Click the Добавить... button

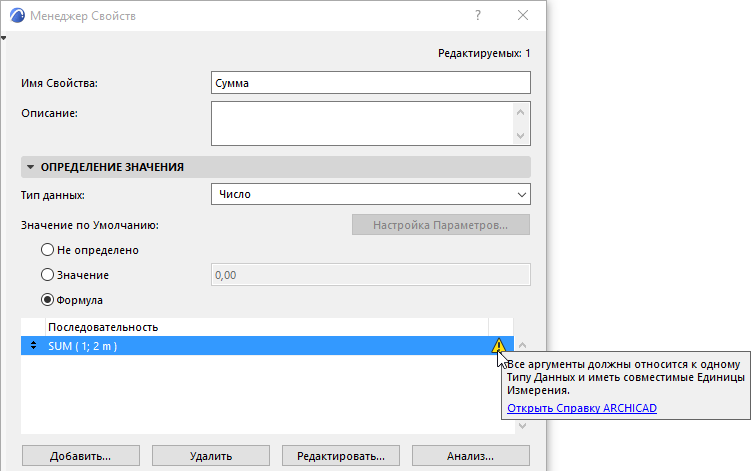point(81,456)
